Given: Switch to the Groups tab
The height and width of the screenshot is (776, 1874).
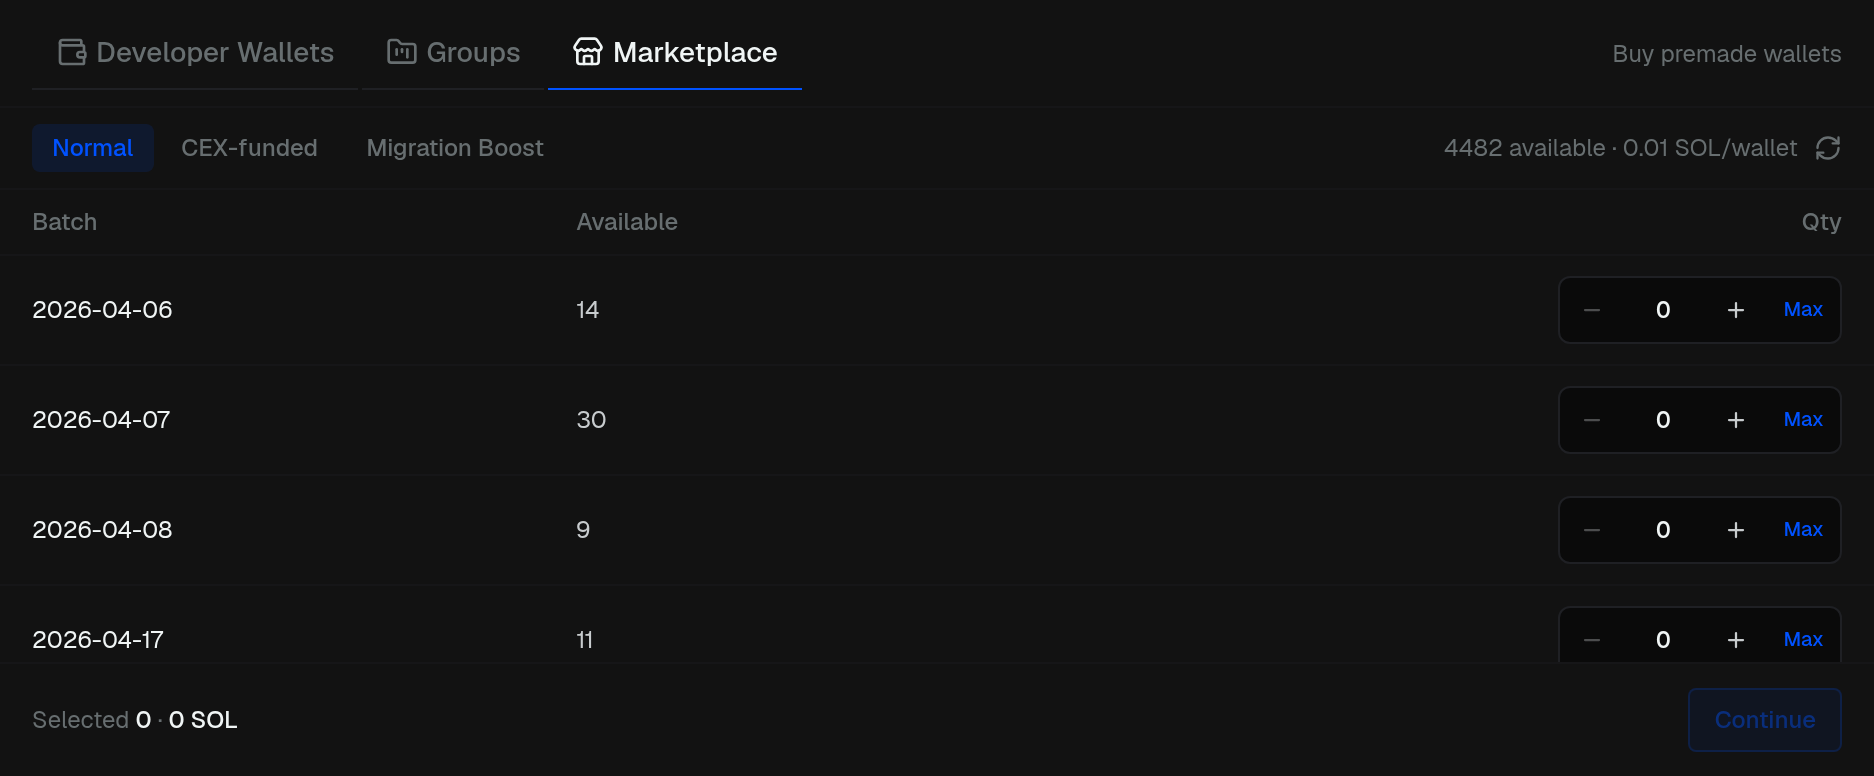Looking at the screenshot, I should [x=453, y=53].
